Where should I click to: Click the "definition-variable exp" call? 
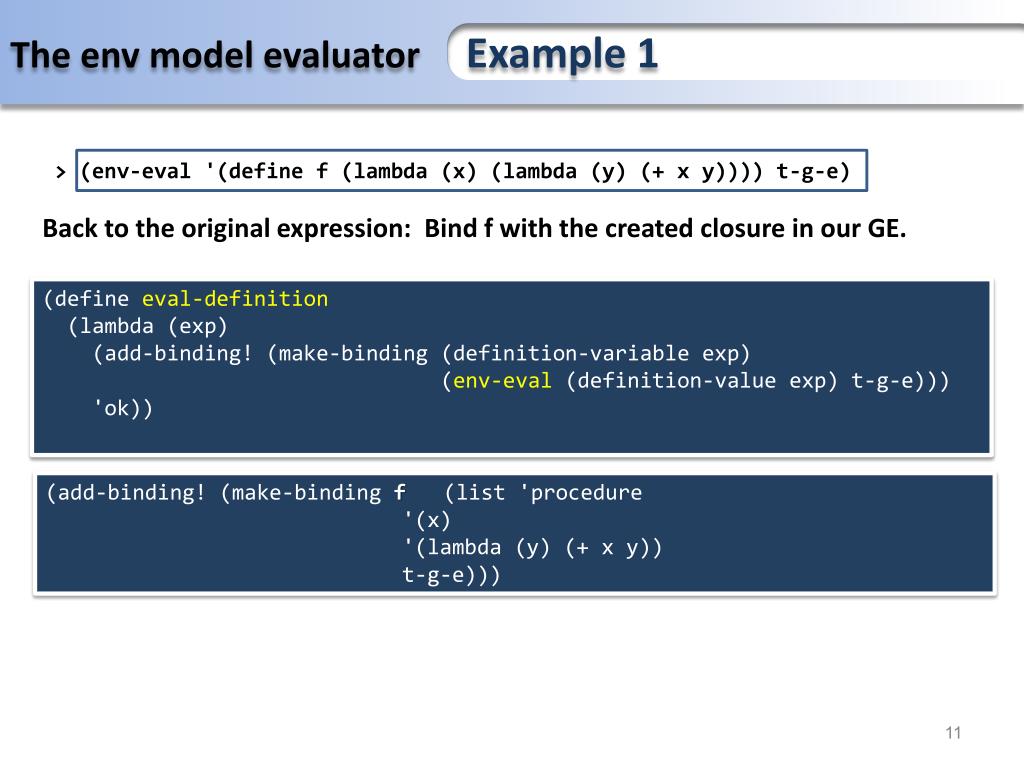pos(595,353)
